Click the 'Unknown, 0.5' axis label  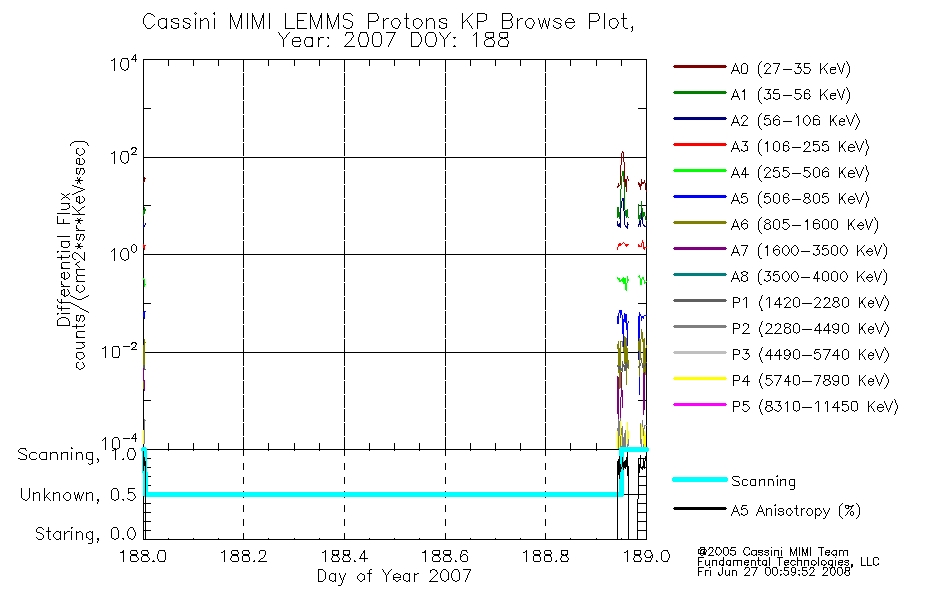click(78, 495)
